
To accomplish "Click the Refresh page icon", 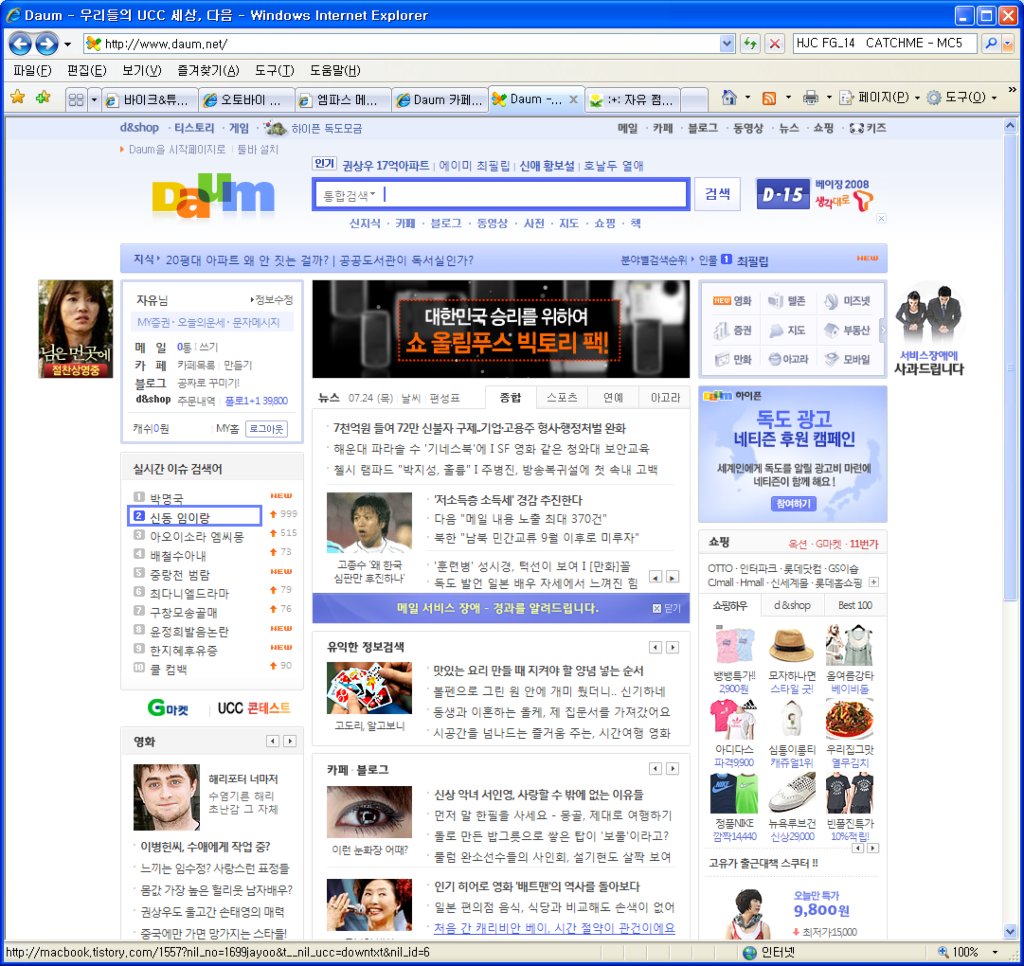I will click(750, 44).
